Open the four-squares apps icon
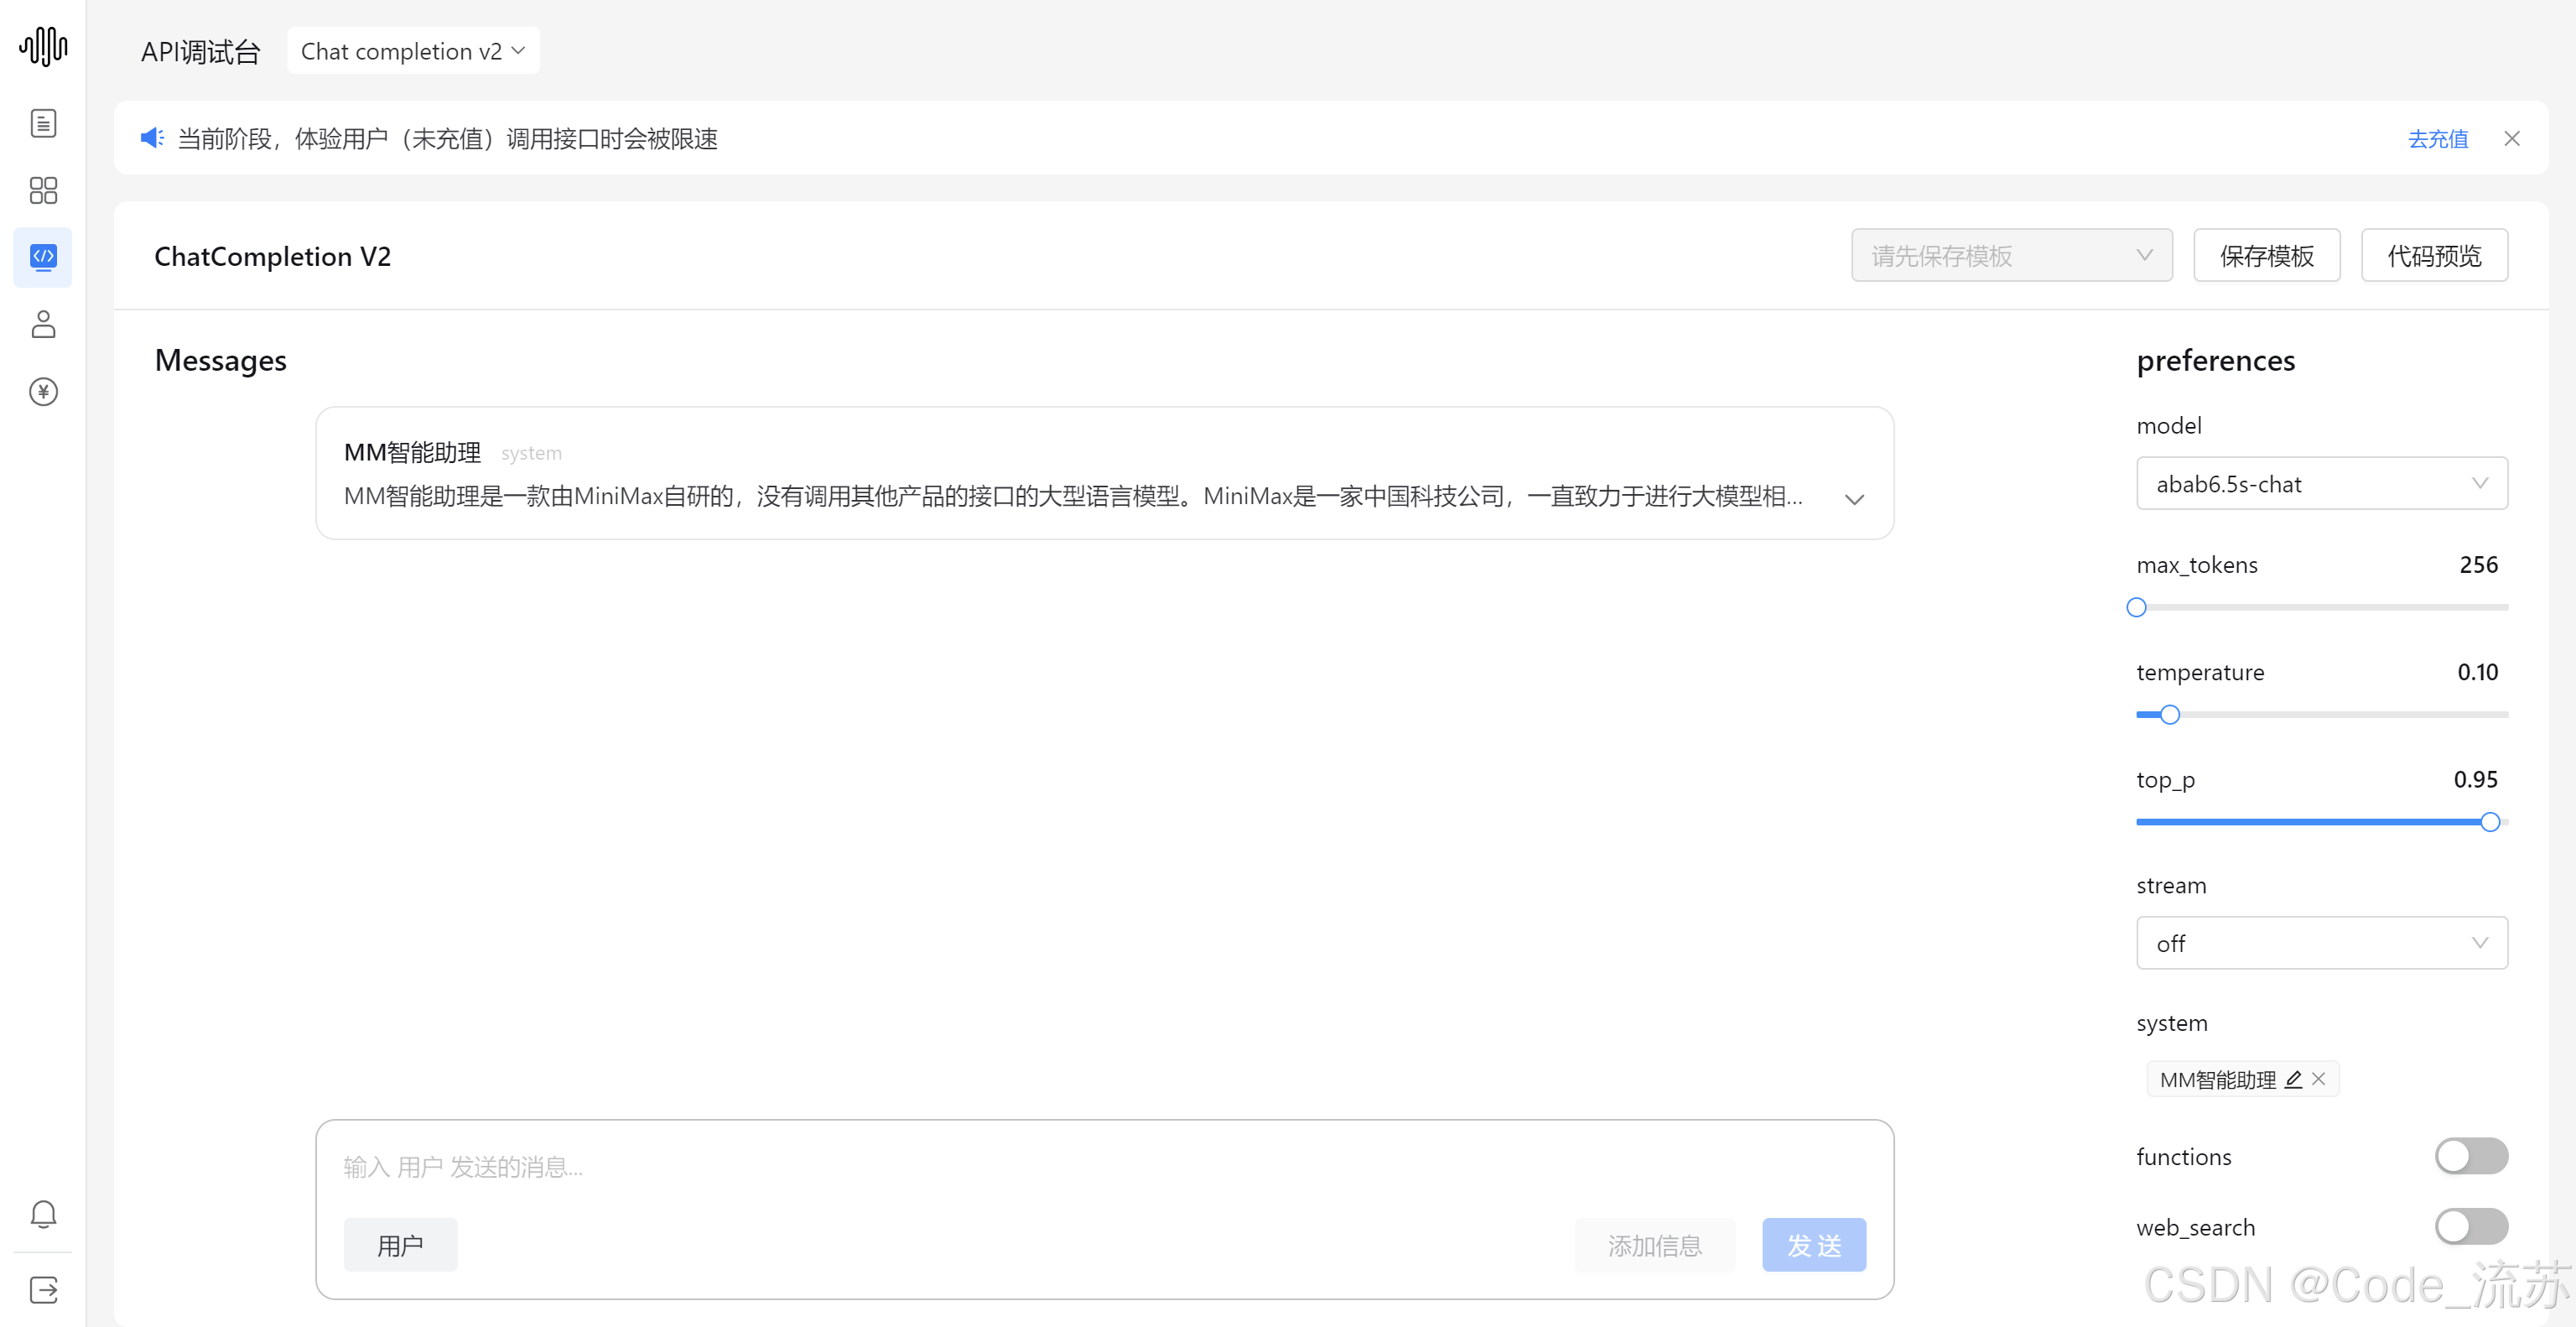The height and width of the screenshot is (1327, 2576). tap(43, 190)
